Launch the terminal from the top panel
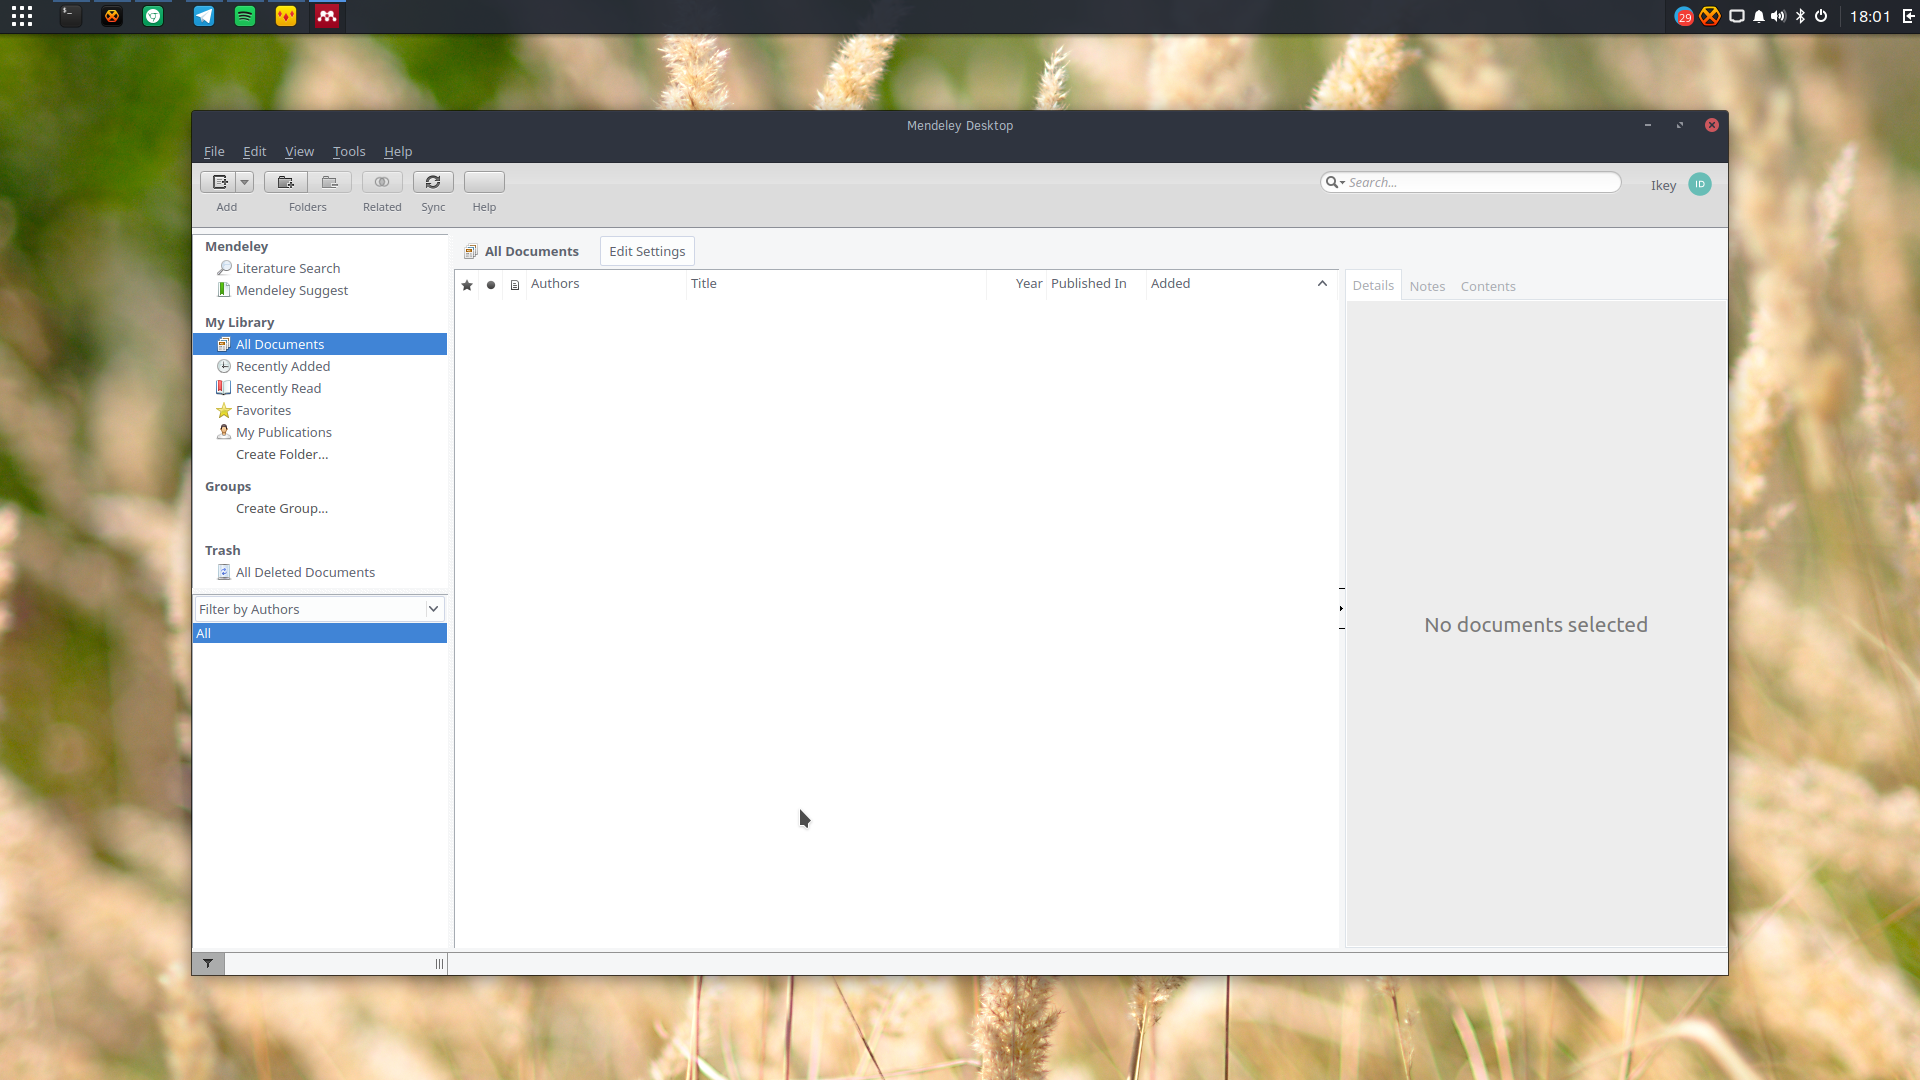This screenshot has width=1920, height=1080. point(70,16)
